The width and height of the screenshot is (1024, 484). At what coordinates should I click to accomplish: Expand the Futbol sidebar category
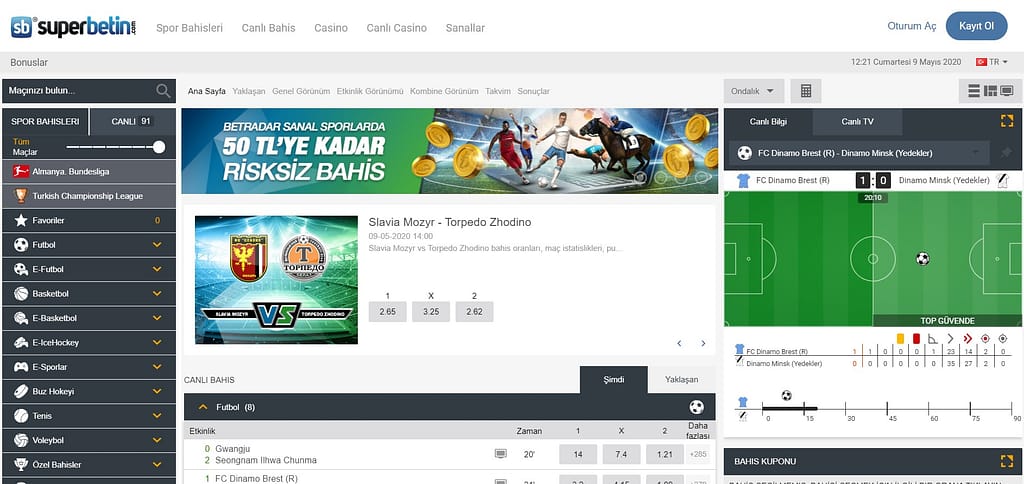pos(157,245)
